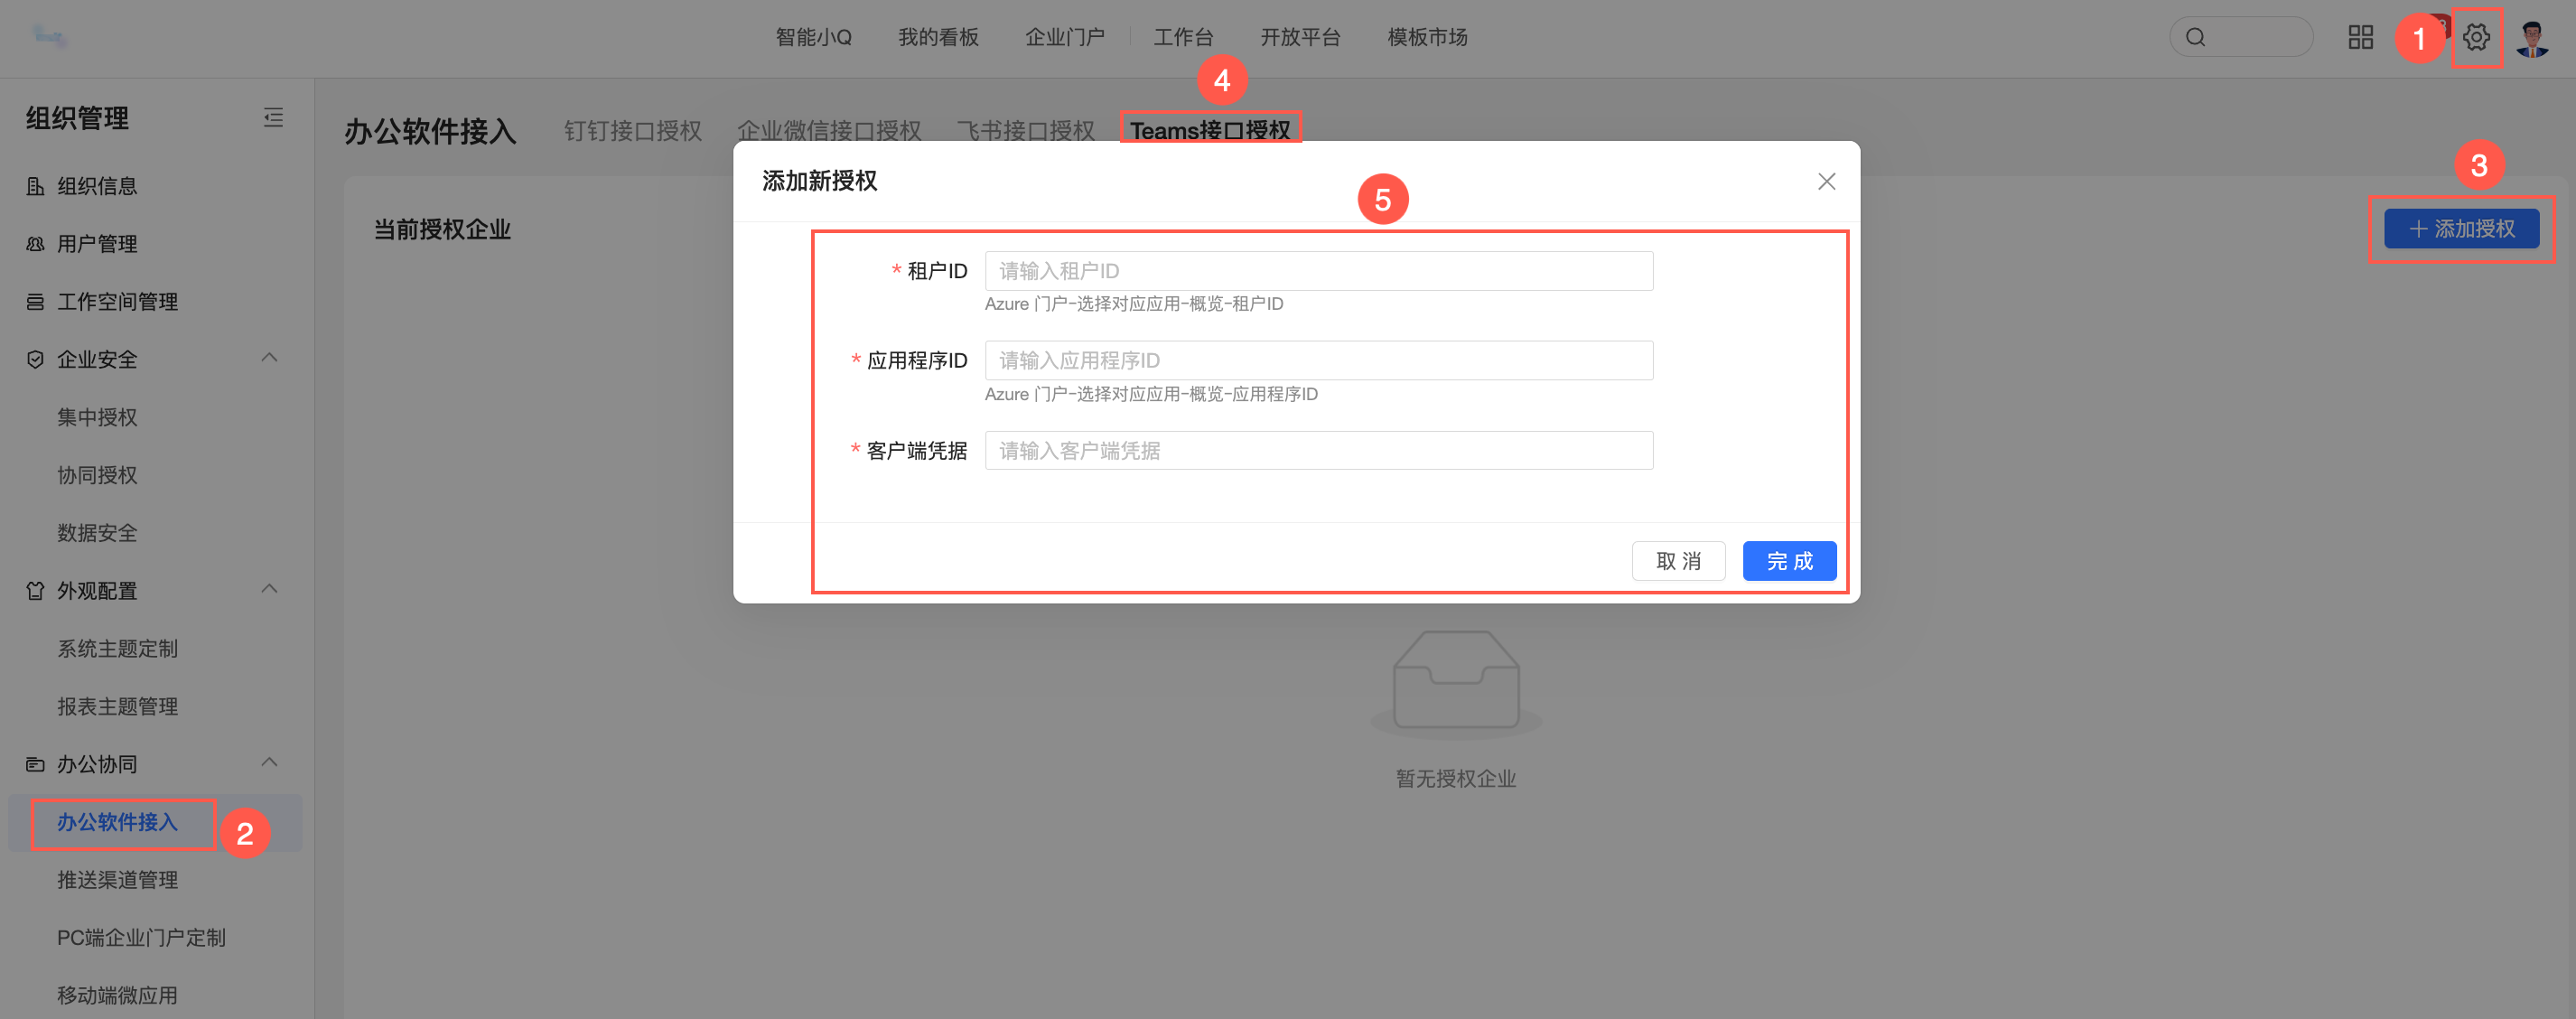Screen dimensions: 2576x1019
Task: Open the settings gear icon
Action: 2475,38
